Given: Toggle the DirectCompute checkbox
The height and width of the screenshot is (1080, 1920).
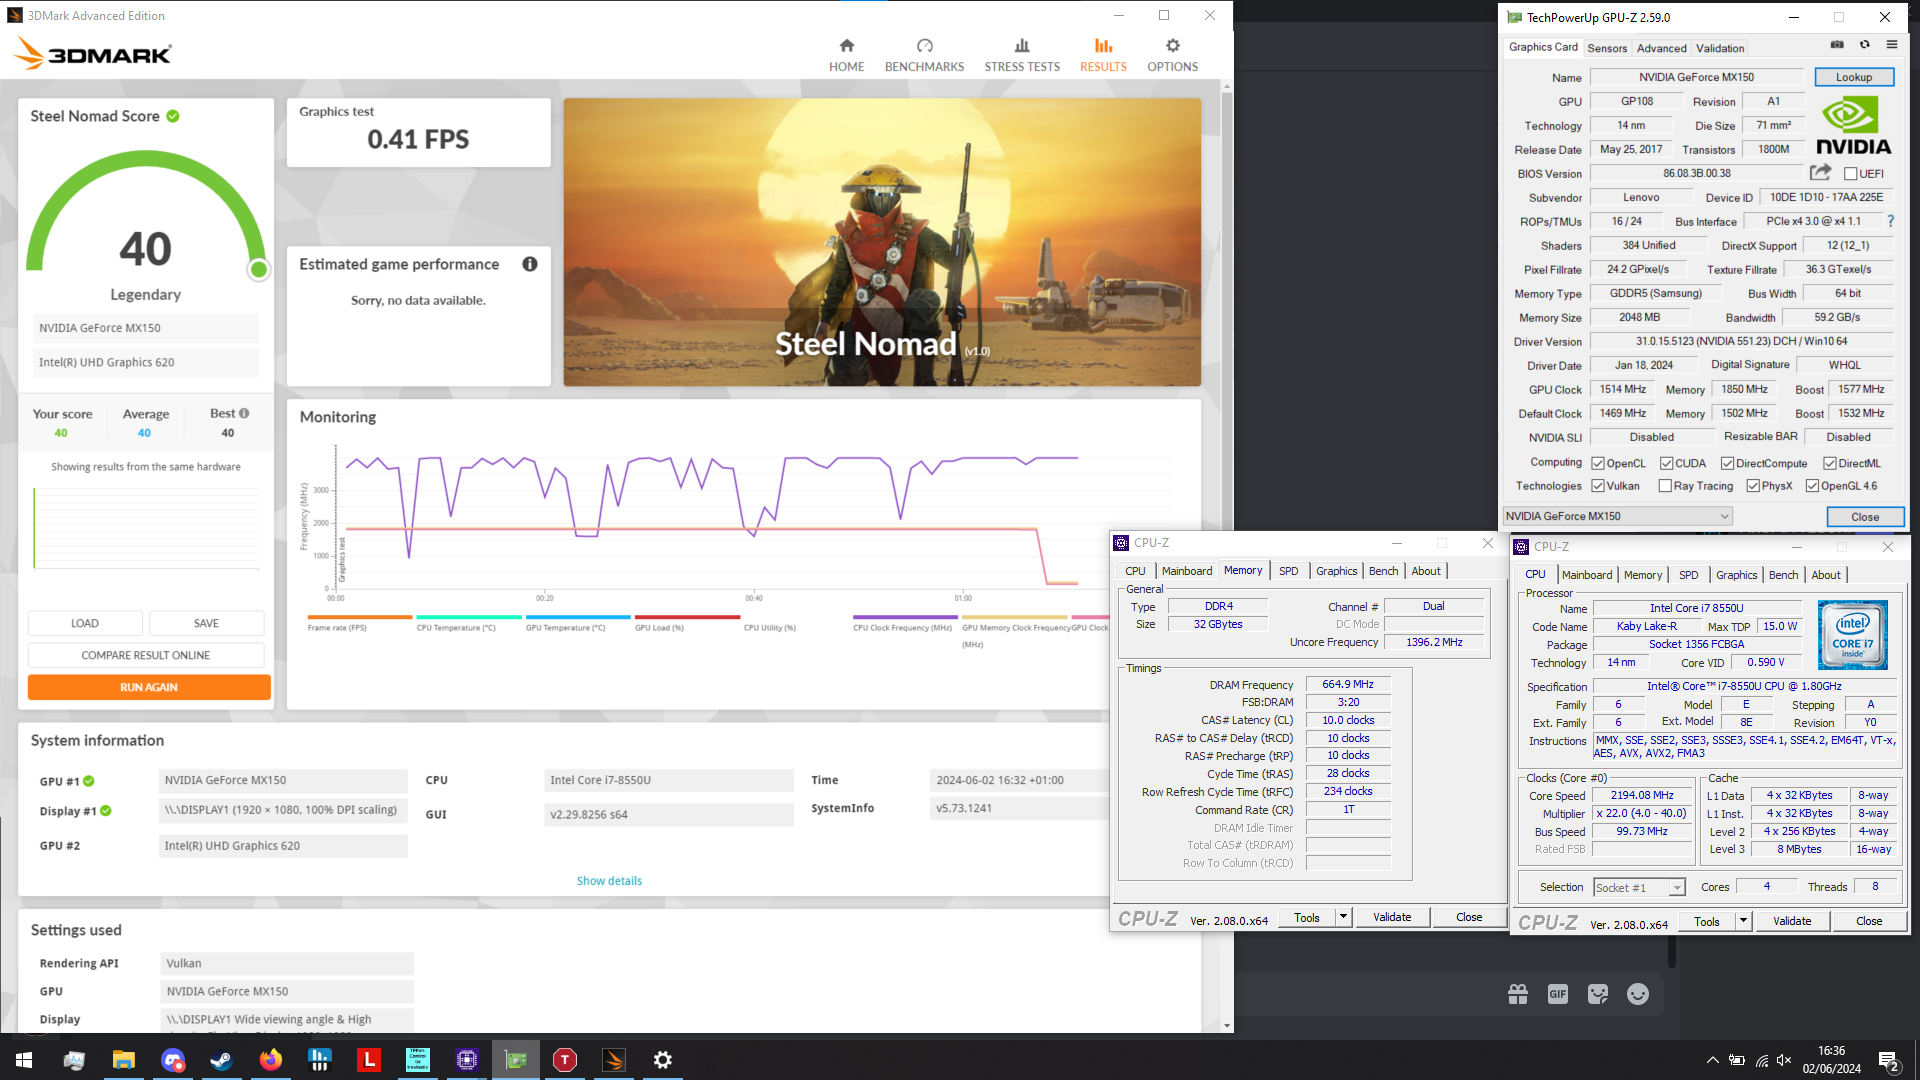Looking at the screenshot, I should coord(1727,463).
